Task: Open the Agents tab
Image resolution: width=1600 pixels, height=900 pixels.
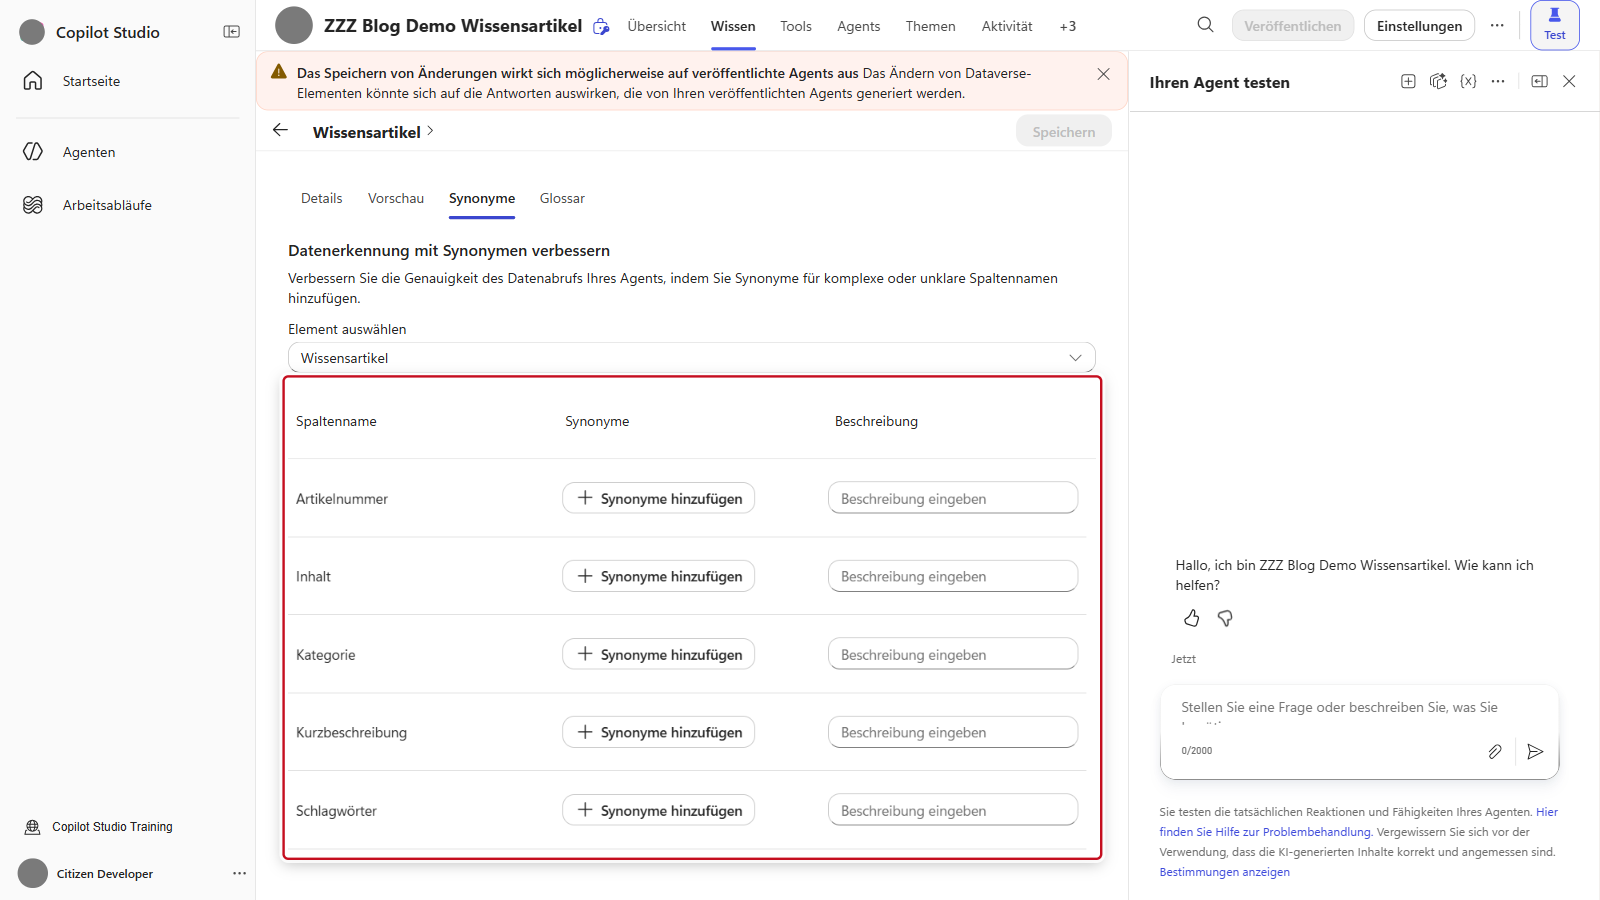Action: (859, 26)
